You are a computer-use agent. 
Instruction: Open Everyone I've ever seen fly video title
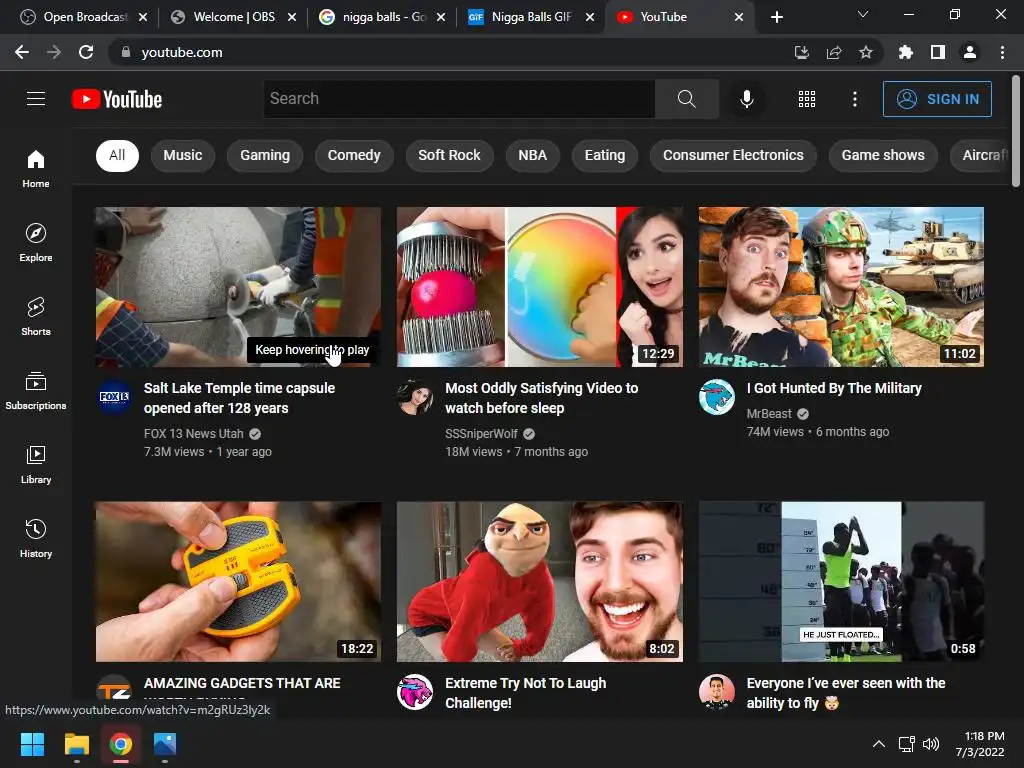846,693
